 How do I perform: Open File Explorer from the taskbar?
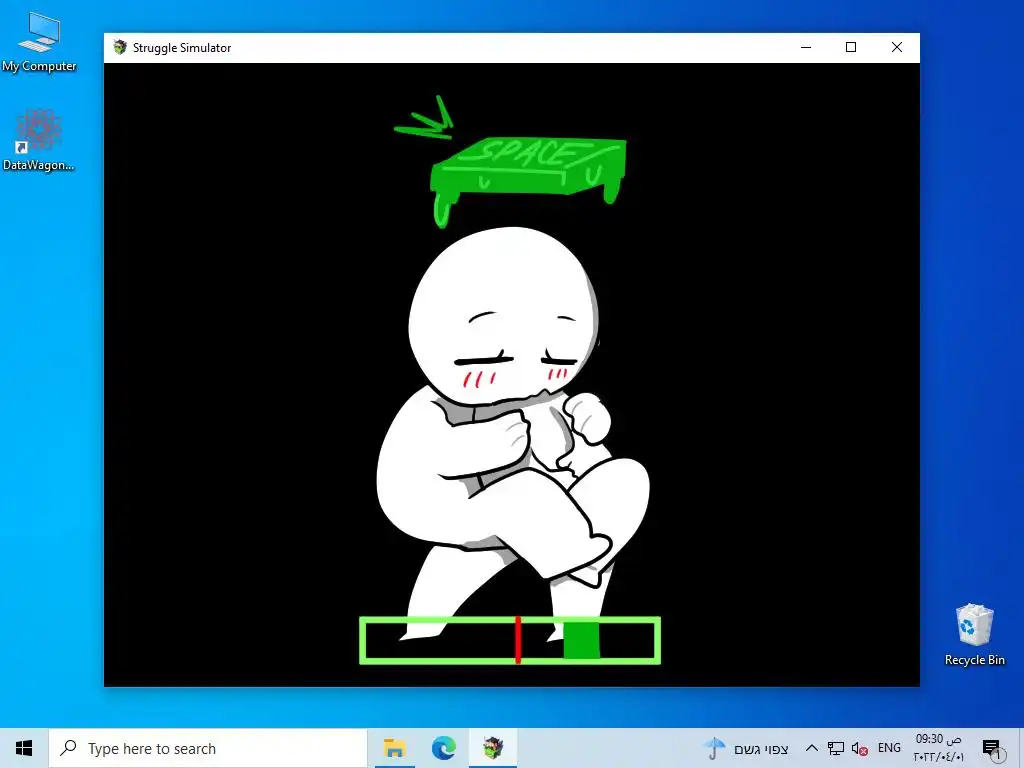[394, 748]
